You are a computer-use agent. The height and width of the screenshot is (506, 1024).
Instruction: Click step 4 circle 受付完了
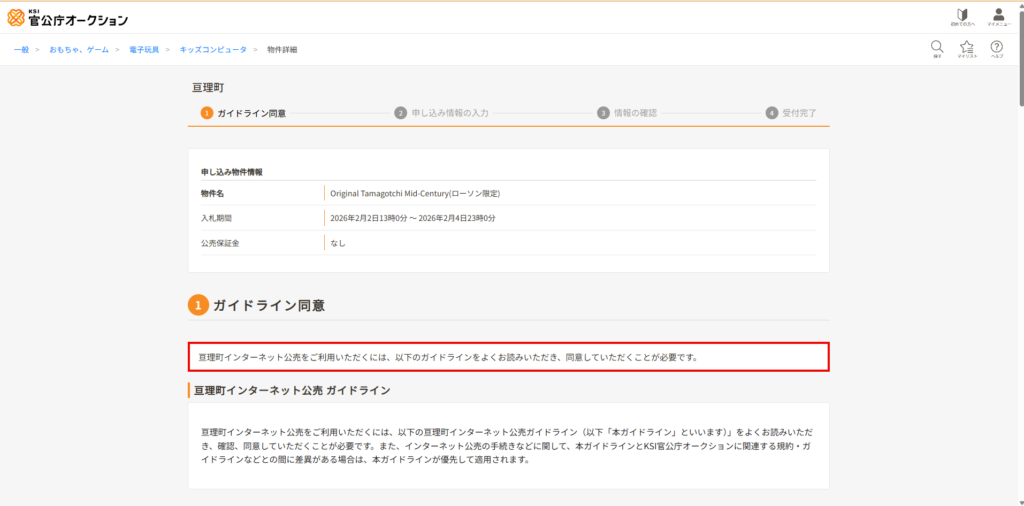(771, 113)
